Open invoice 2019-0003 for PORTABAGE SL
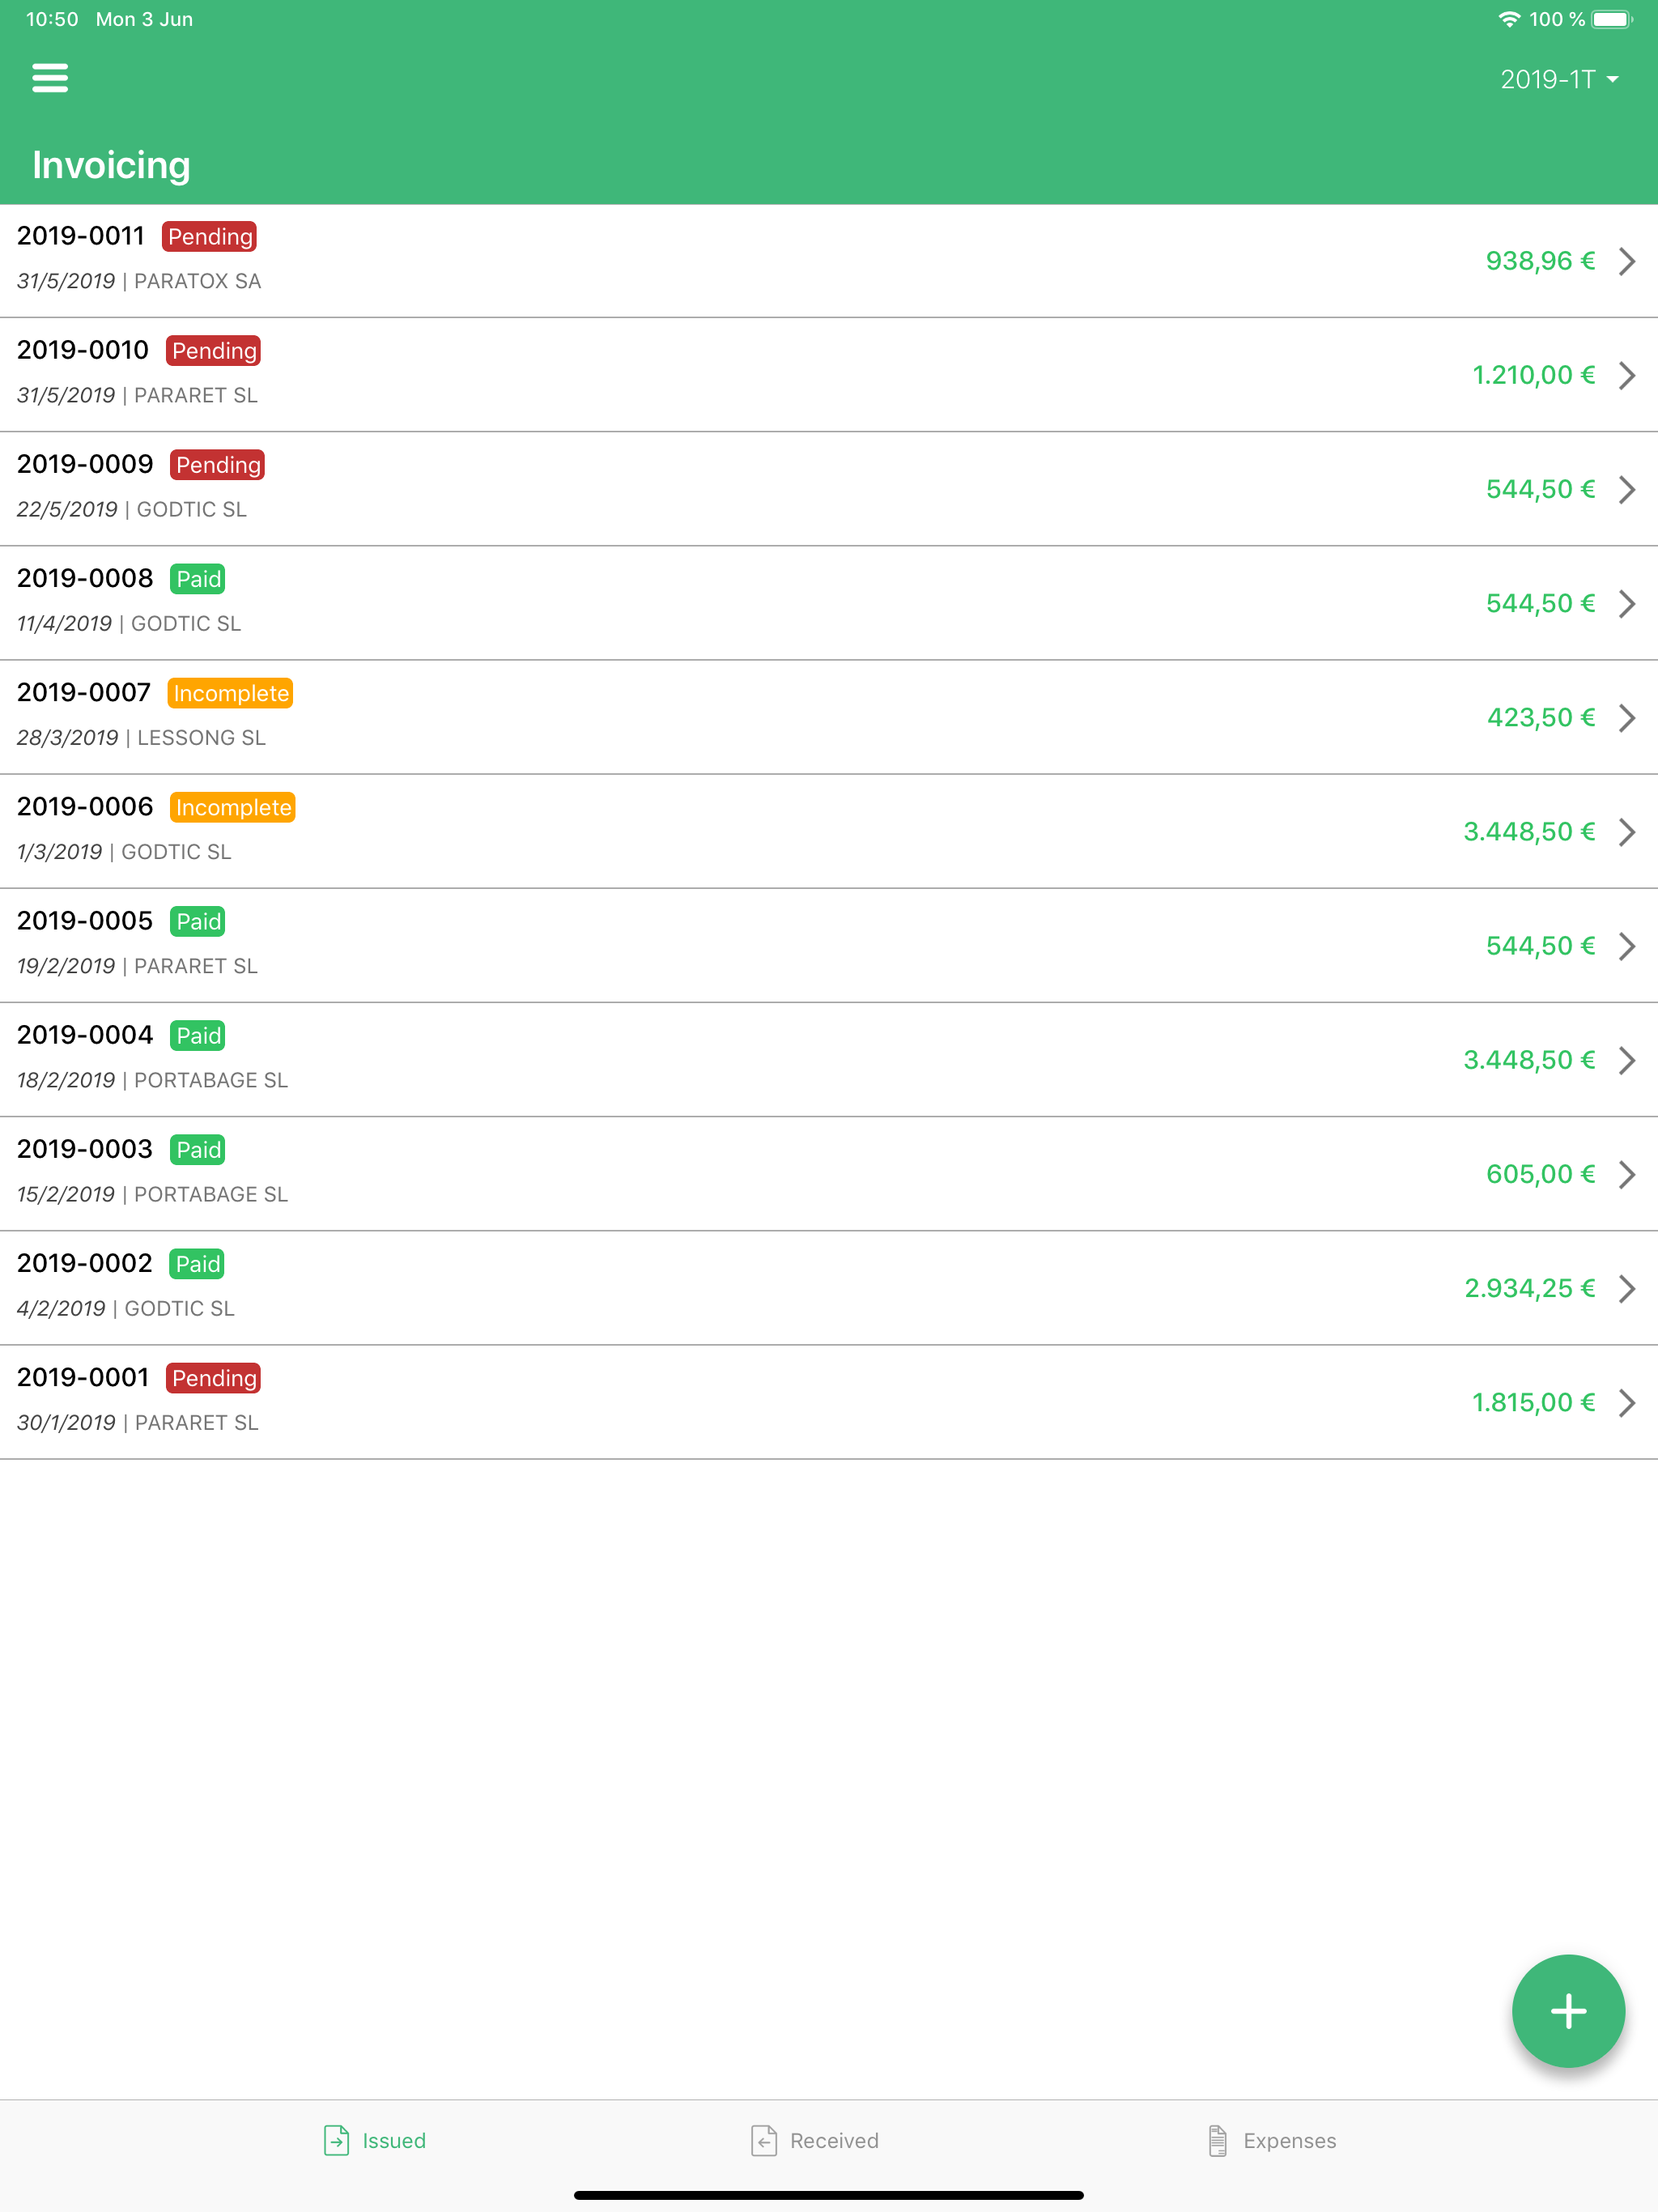This screenshot has width=1658, height=2212. click(829, 1174)
